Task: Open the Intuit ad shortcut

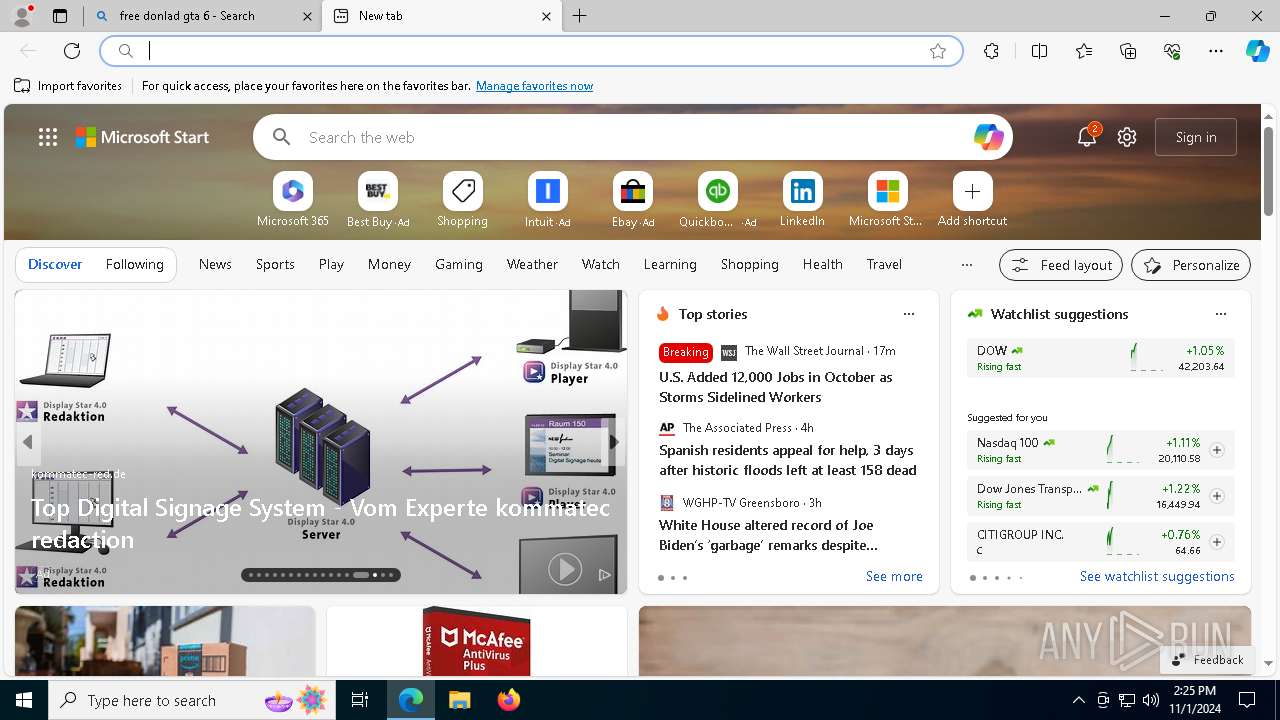Action: pyautogui.click(x=547, y=200)
